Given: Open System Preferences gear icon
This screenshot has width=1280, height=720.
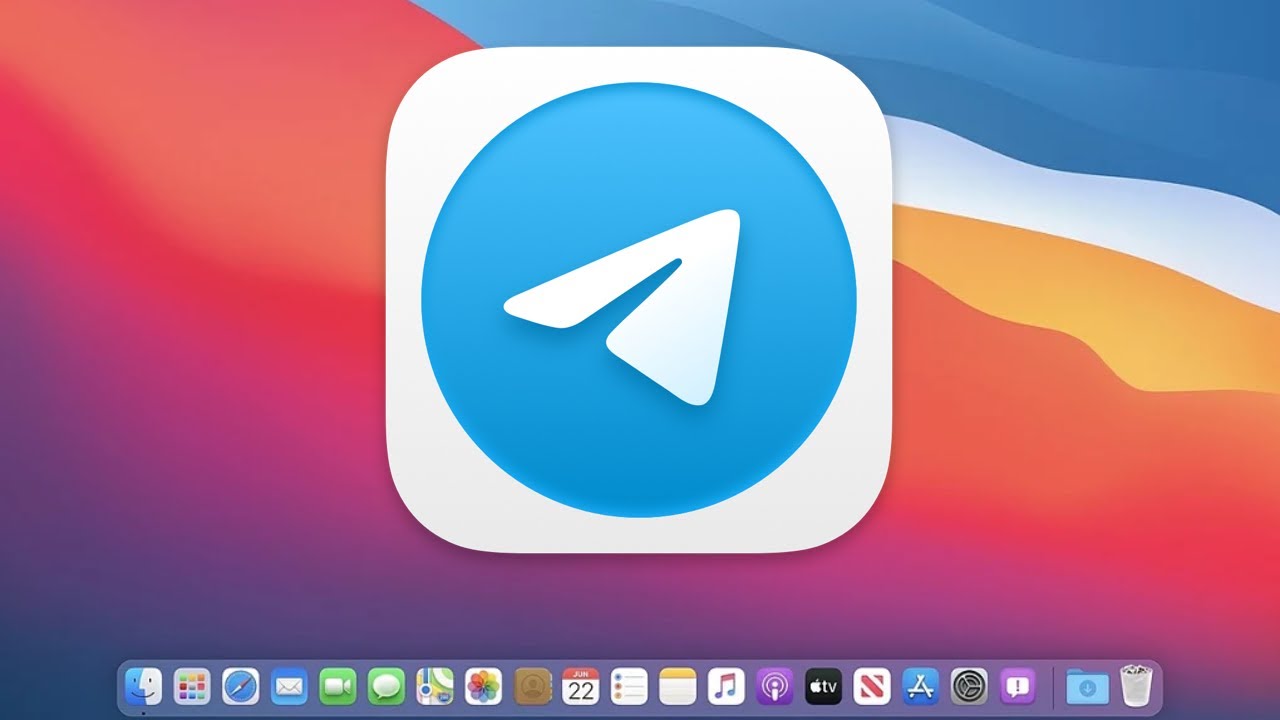Looking at the screenshot, I should pyautogui.click(x=969, y=686).
